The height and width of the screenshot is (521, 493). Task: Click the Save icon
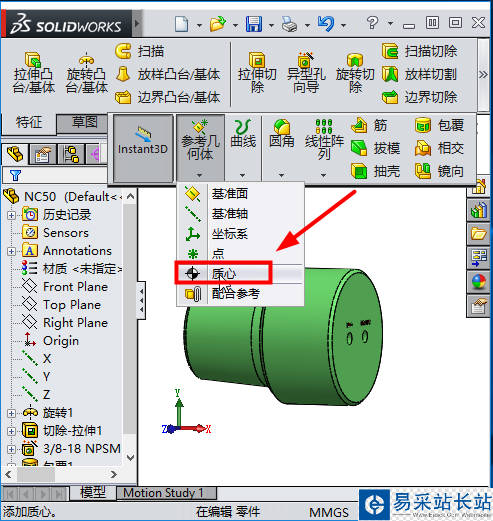coord(254,24)
